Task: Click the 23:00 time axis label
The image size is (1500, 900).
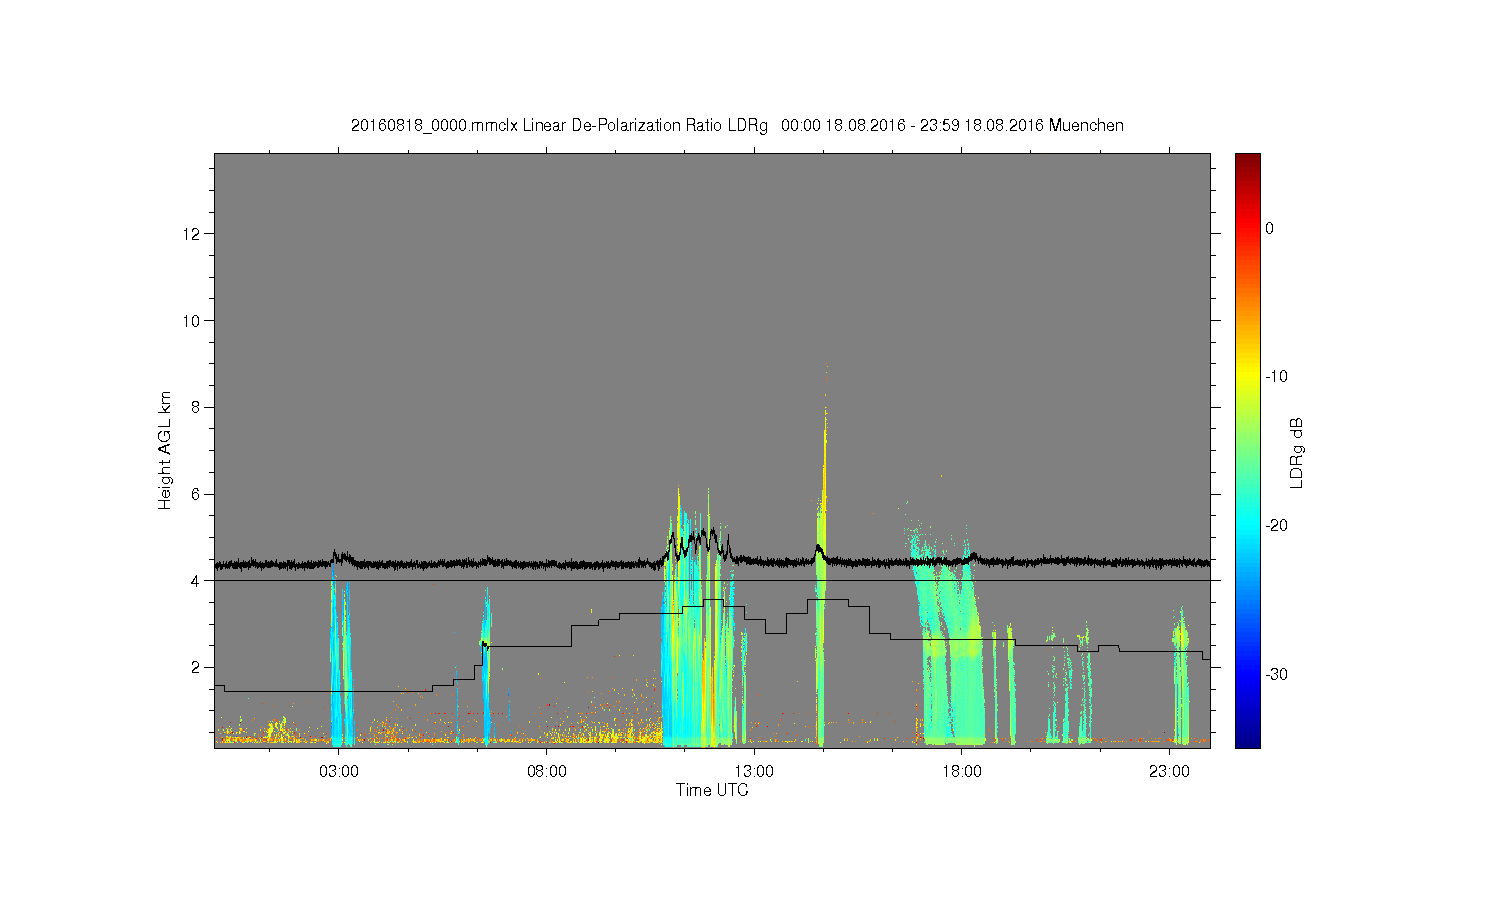Action: tap(1169, 772)
